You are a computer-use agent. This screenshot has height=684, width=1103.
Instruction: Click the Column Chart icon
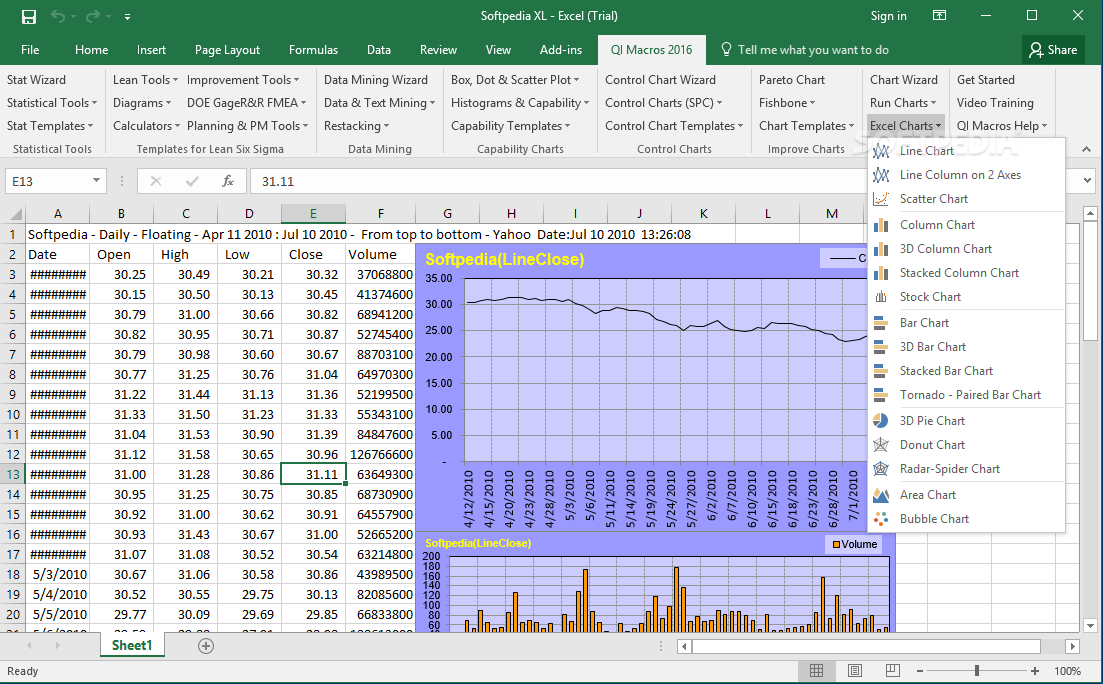[x=881, y=225]
